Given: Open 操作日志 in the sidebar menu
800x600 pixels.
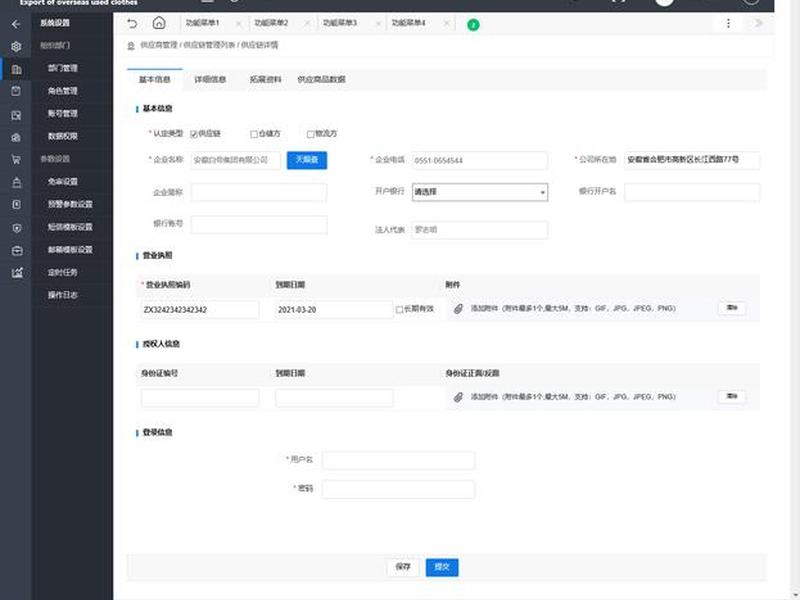Looking at the screenshot, I should (63, 295).
